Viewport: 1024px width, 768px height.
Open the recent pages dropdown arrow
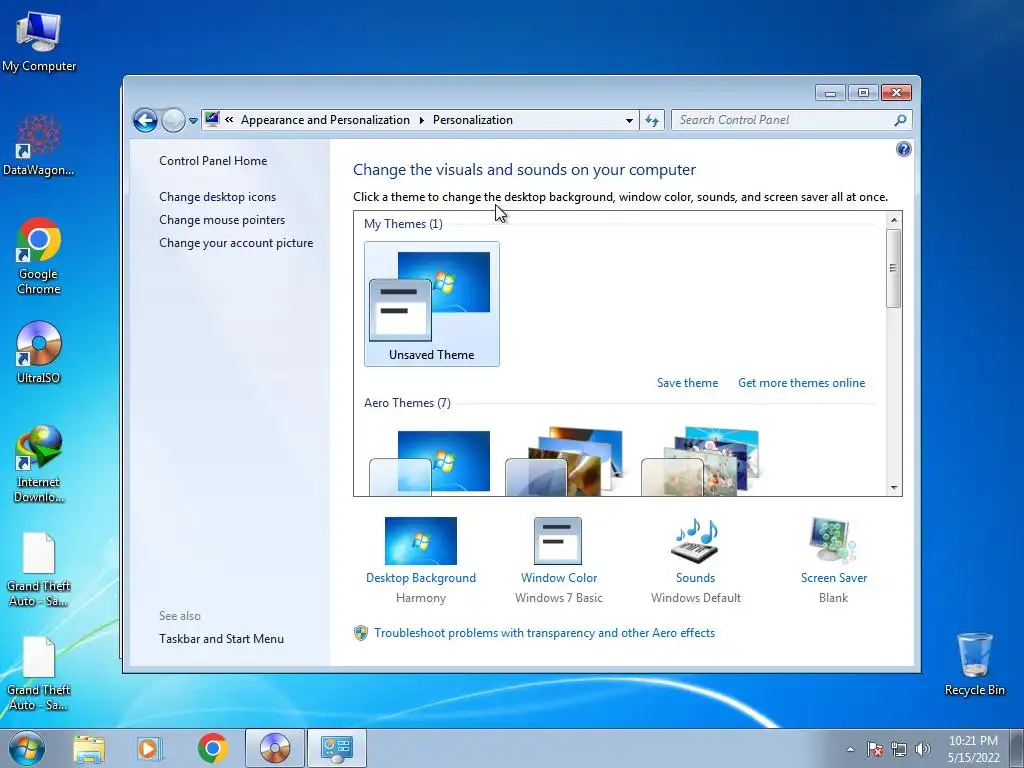click(x=193, y=121)
